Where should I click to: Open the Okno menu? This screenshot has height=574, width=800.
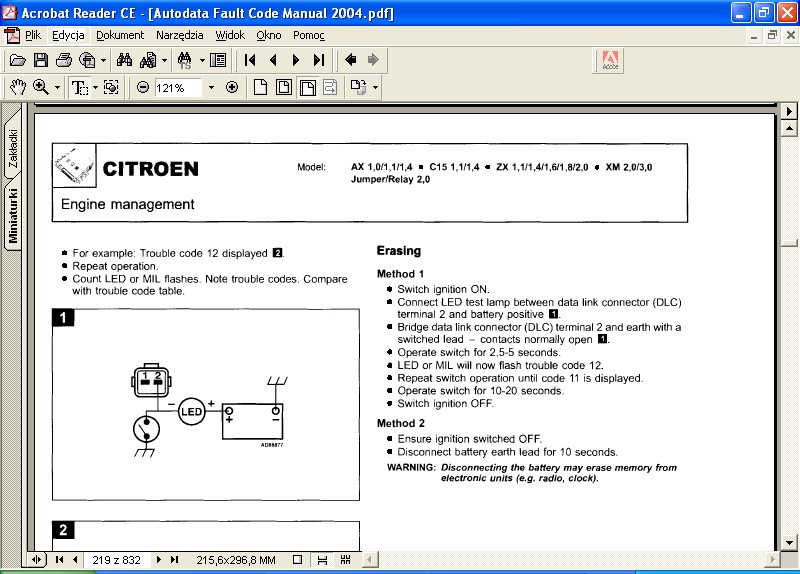[x=269, y=35]
